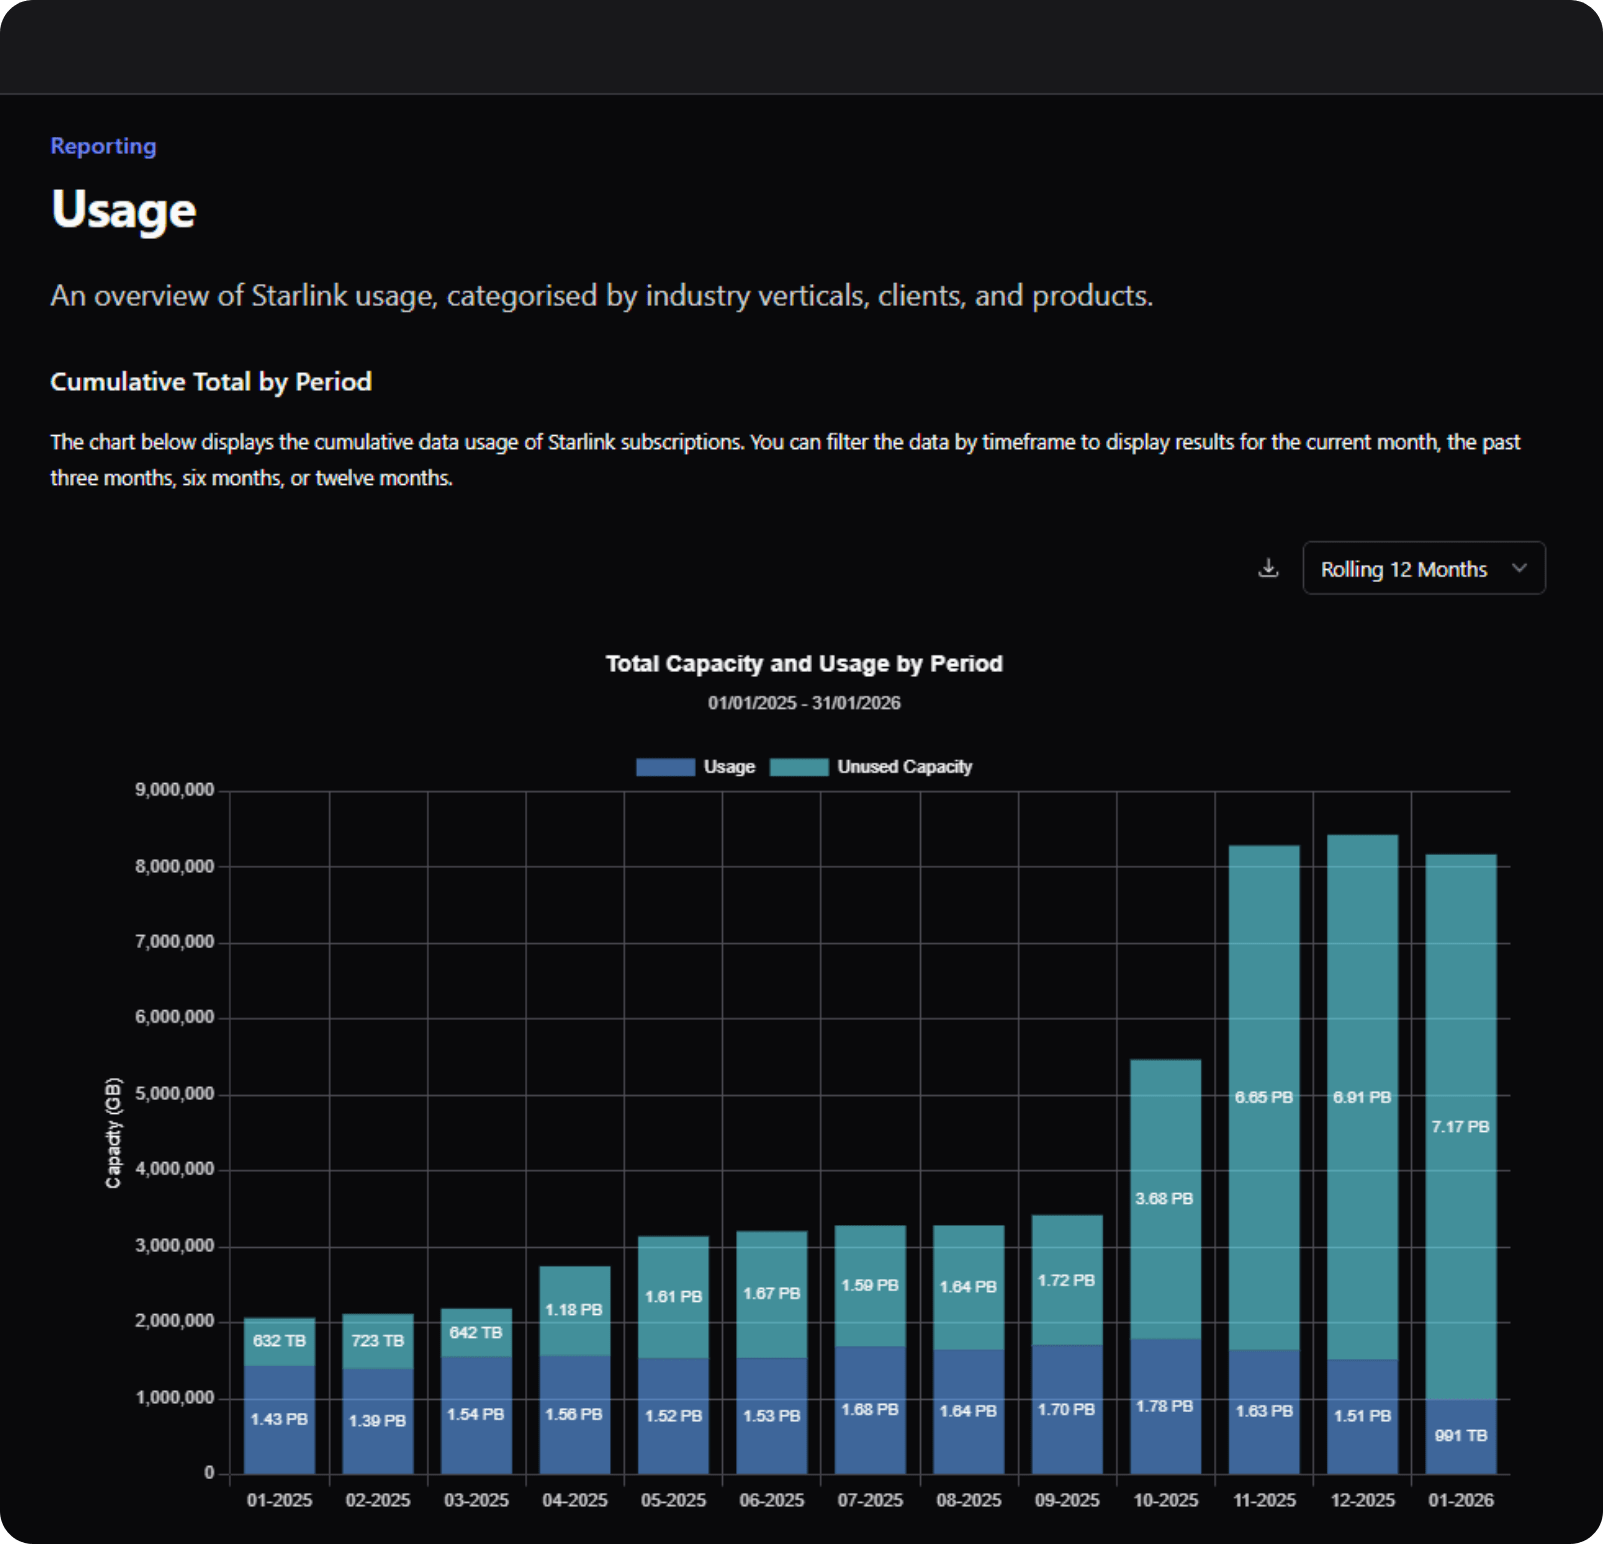Viewport: 1603px width, 1544px height.
Task: Select the 1.43 PB usage bar for 01-2025
Action: click(279, 1419)
